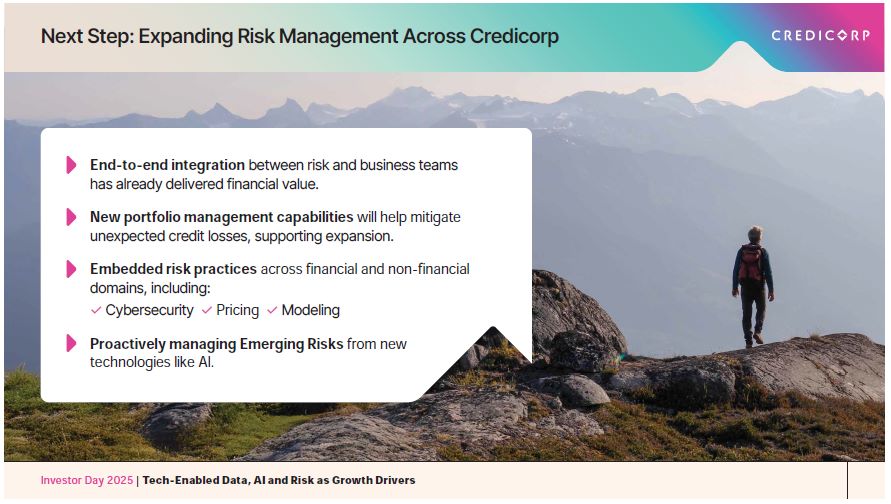Click the bold phrase New portfolio management capabilities

coord(221,217)
